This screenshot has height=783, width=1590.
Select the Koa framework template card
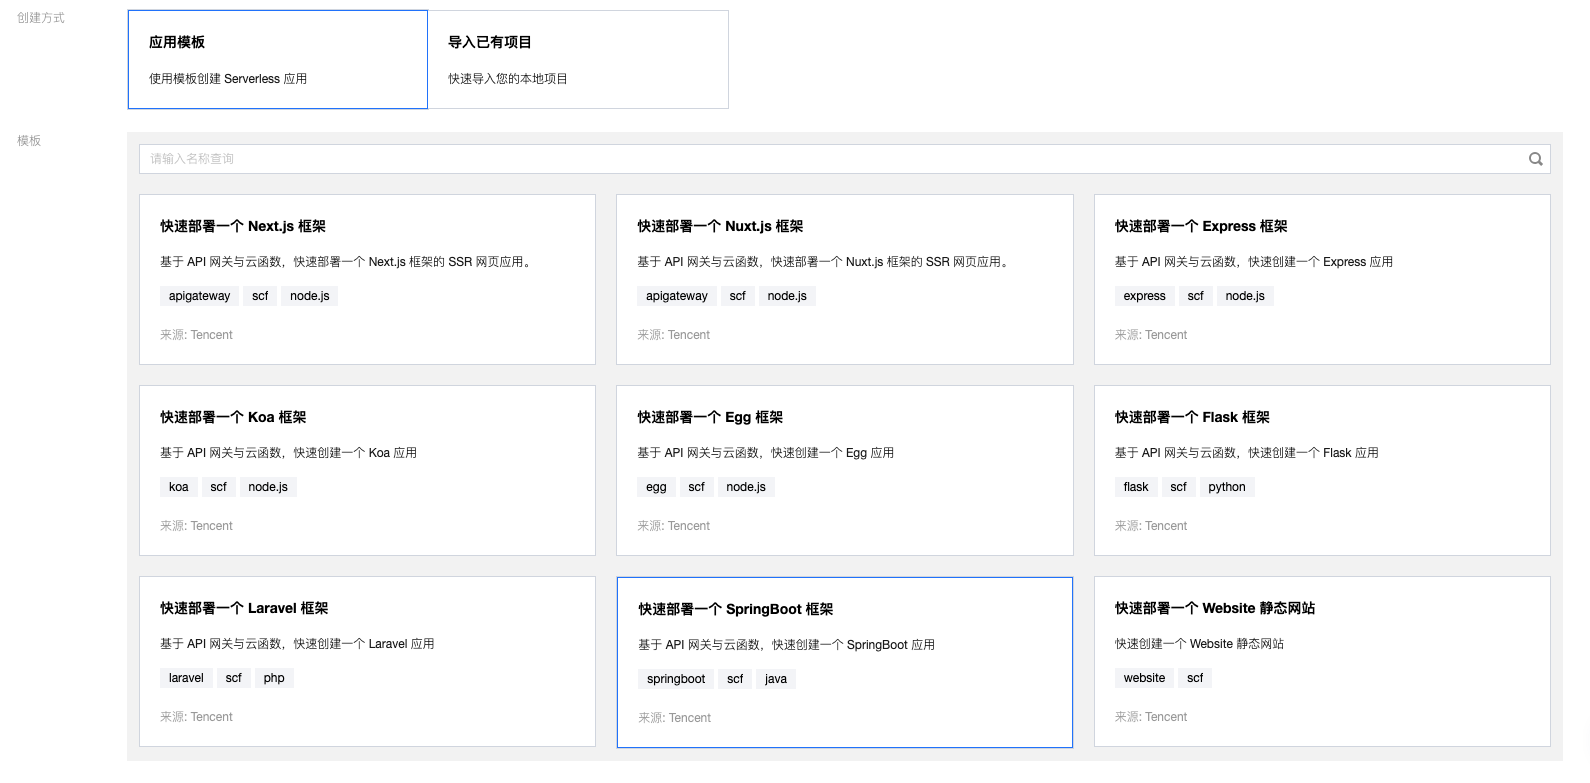(x=367, y=470)
